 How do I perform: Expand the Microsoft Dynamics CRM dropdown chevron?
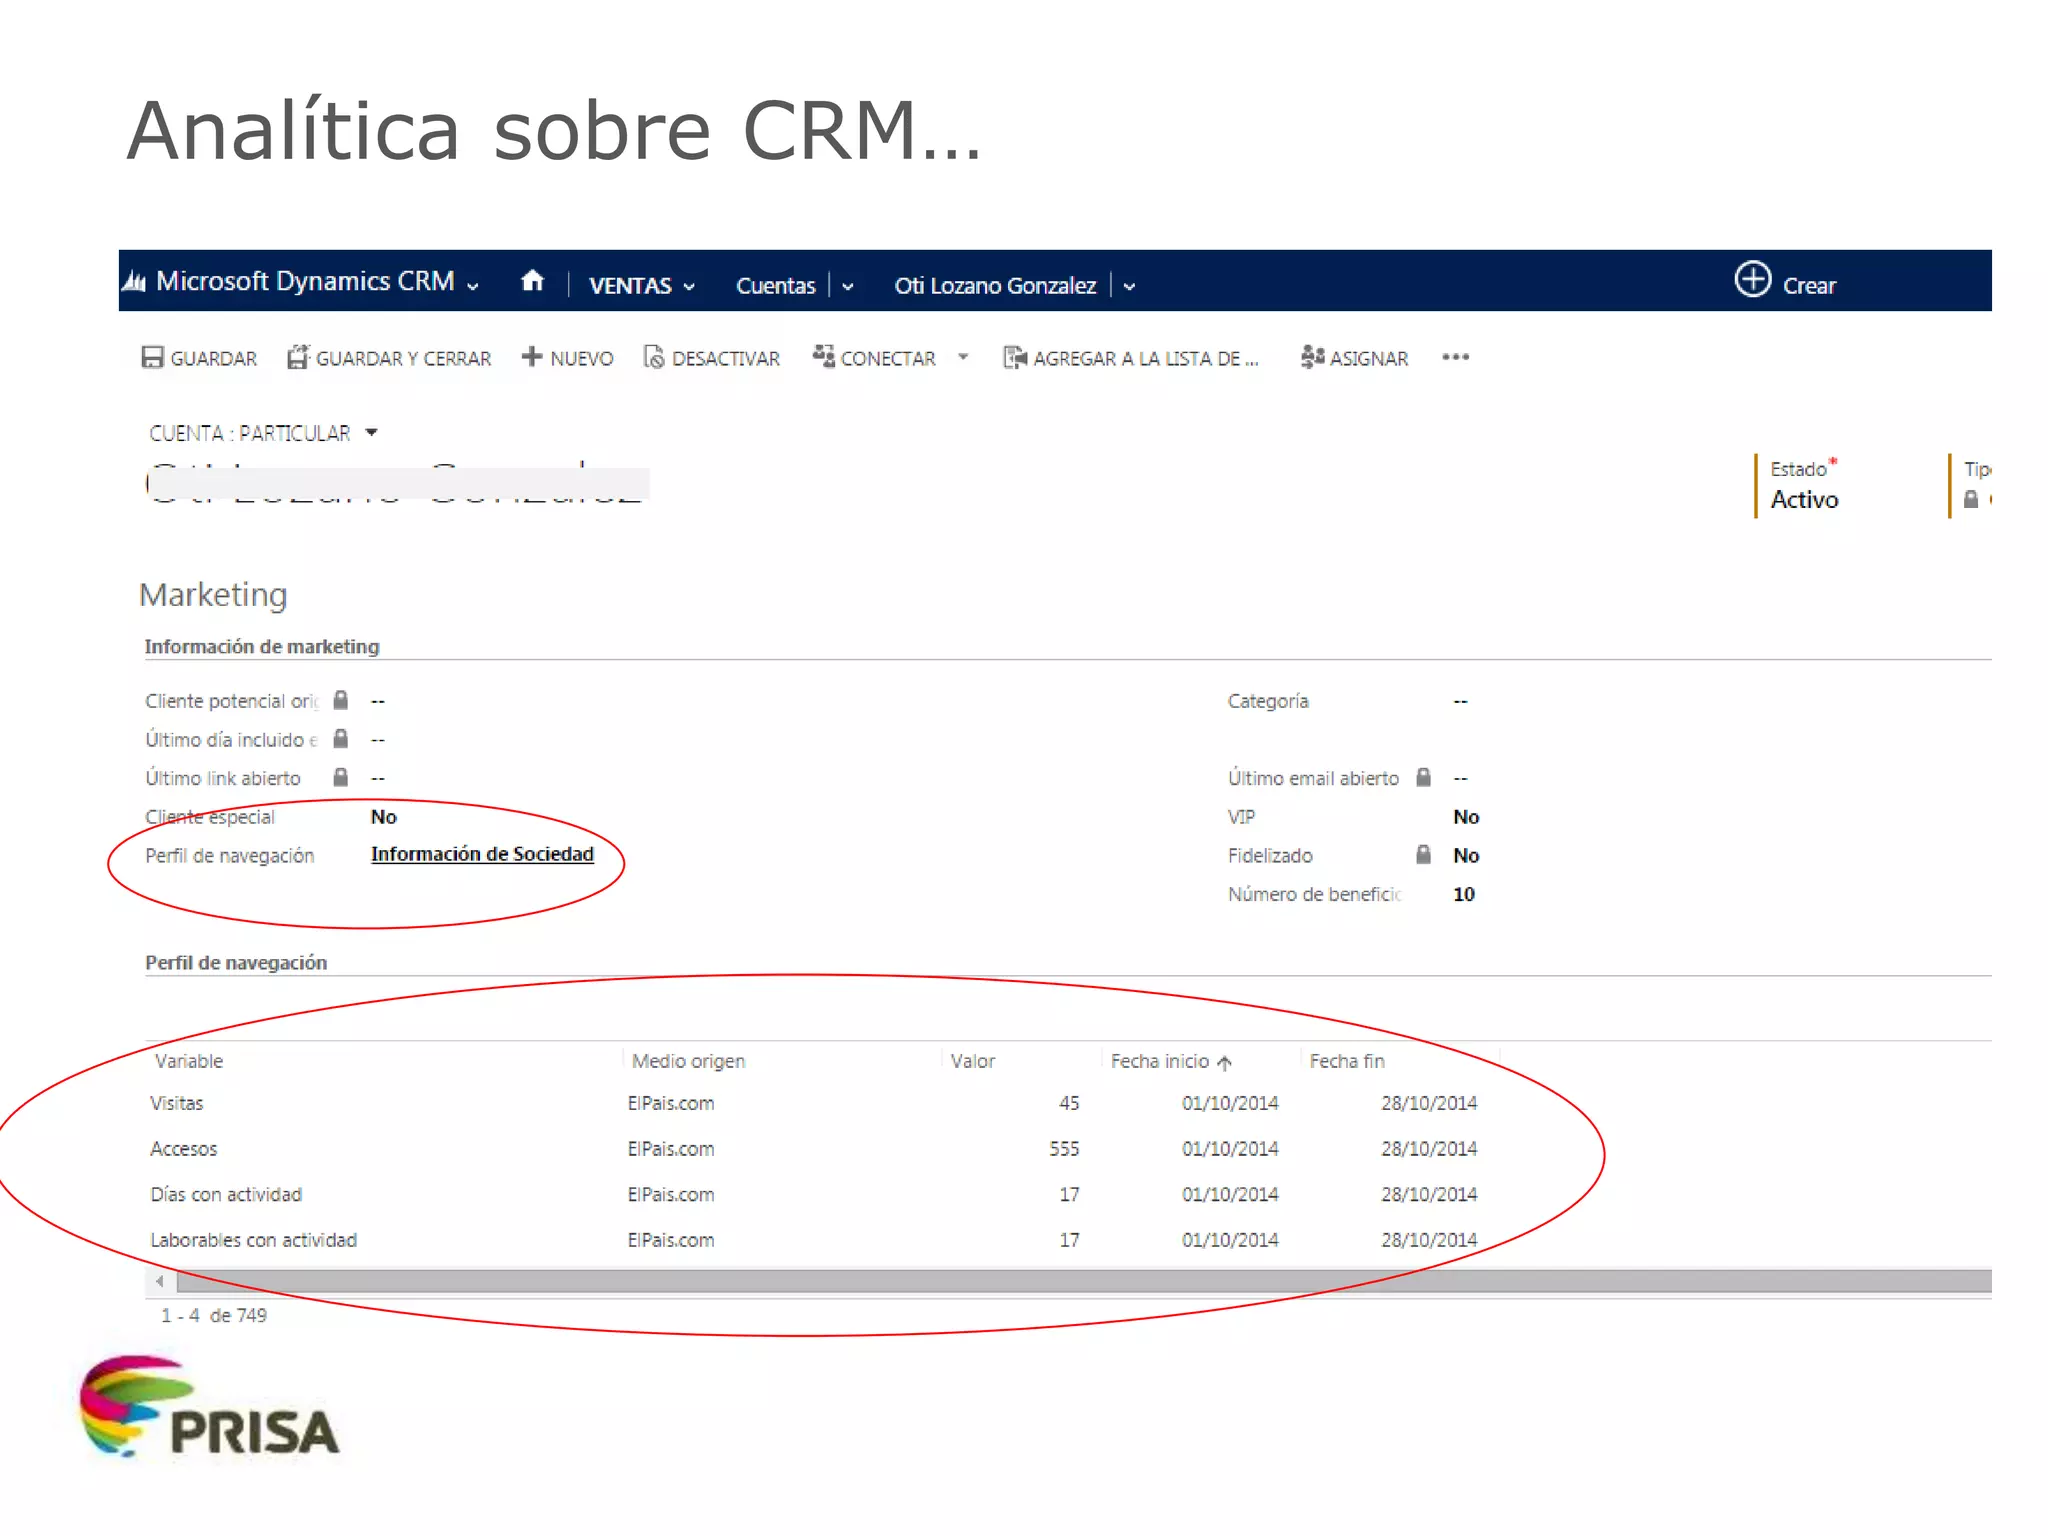click(473, 286)
